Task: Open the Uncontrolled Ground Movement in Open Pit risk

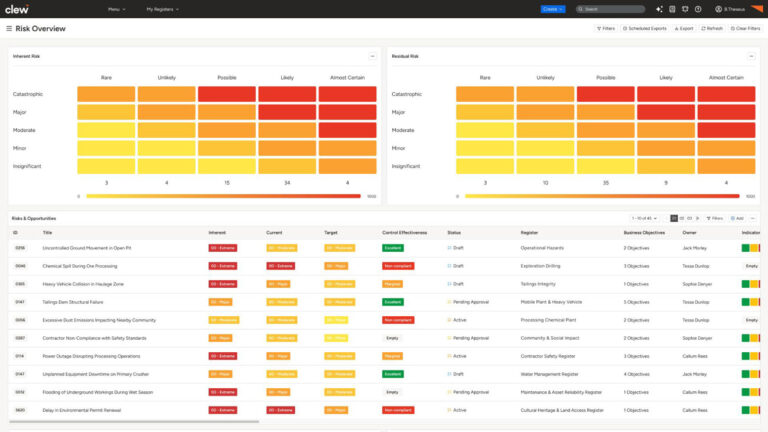Action: (x=87, y=247)
